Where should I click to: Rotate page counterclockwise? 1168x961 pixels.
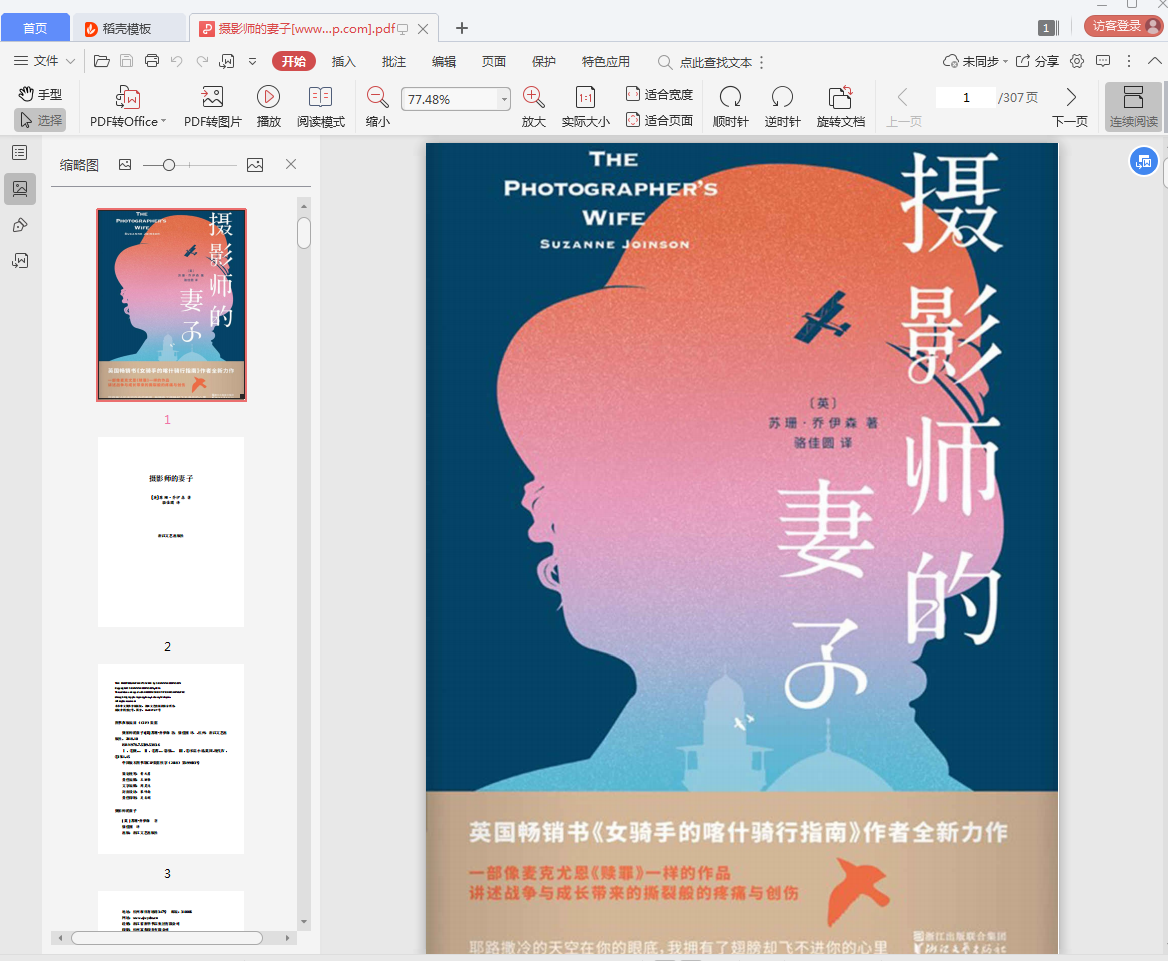tap(782, 107)
